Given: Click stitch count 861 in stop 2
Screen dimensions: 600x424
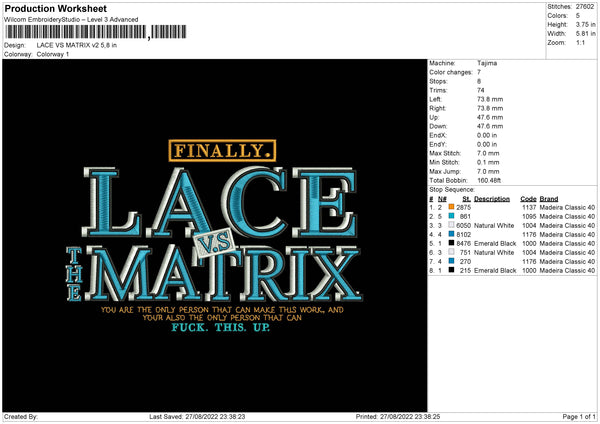Looking at the screenshot, I should click(x=465, y=217).
